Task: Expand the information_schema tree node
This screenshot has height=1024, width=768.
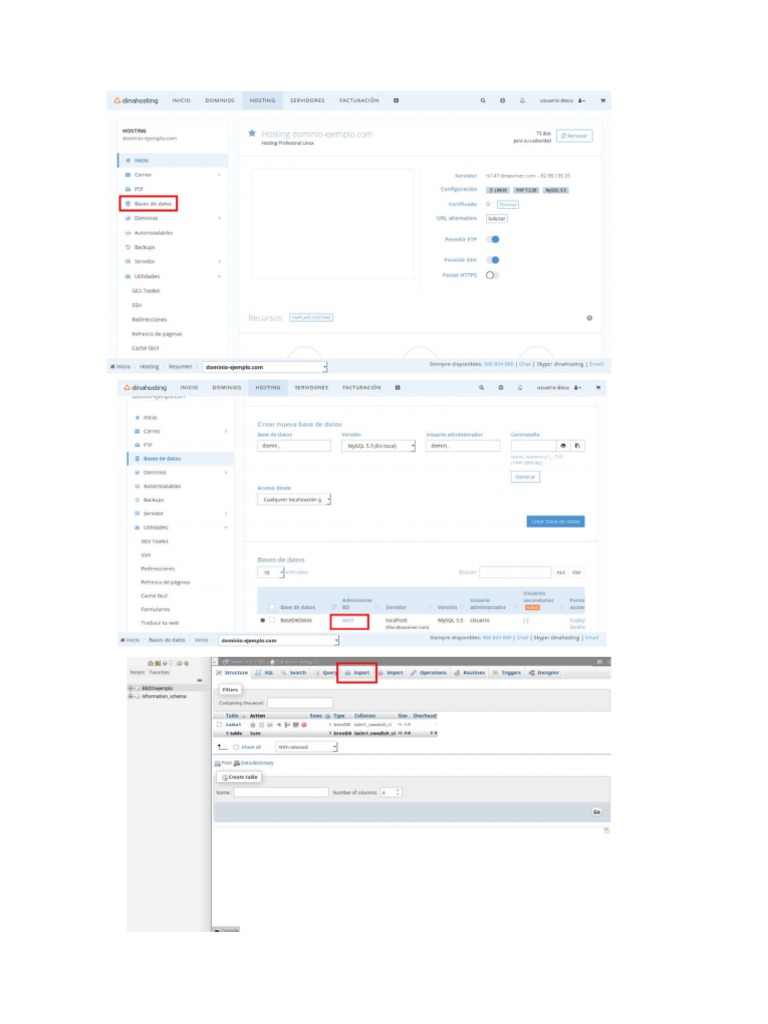Action: point(131,696)
